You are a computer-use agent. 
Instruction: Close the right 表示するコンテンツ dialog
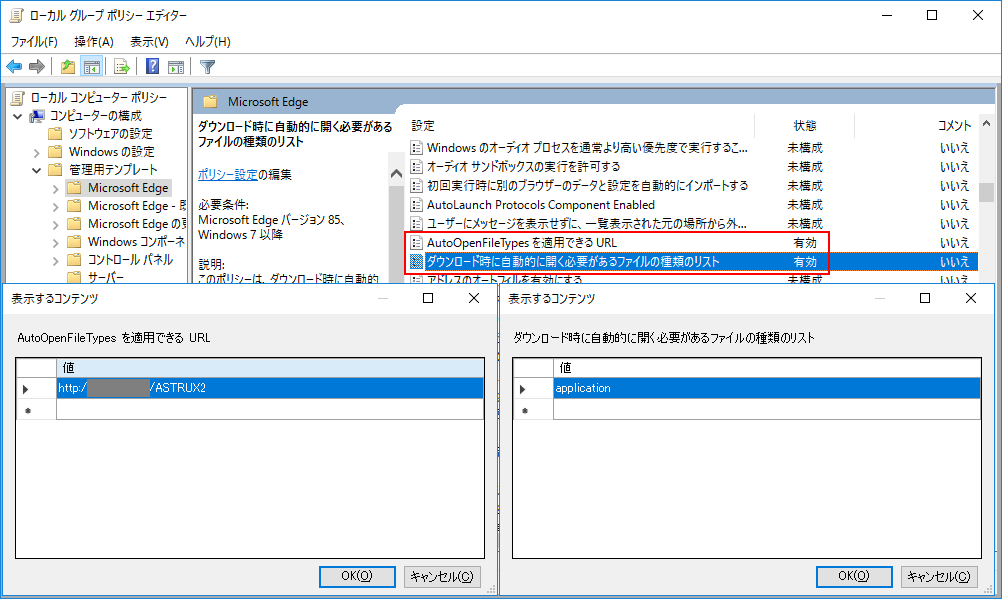point(971,298)
